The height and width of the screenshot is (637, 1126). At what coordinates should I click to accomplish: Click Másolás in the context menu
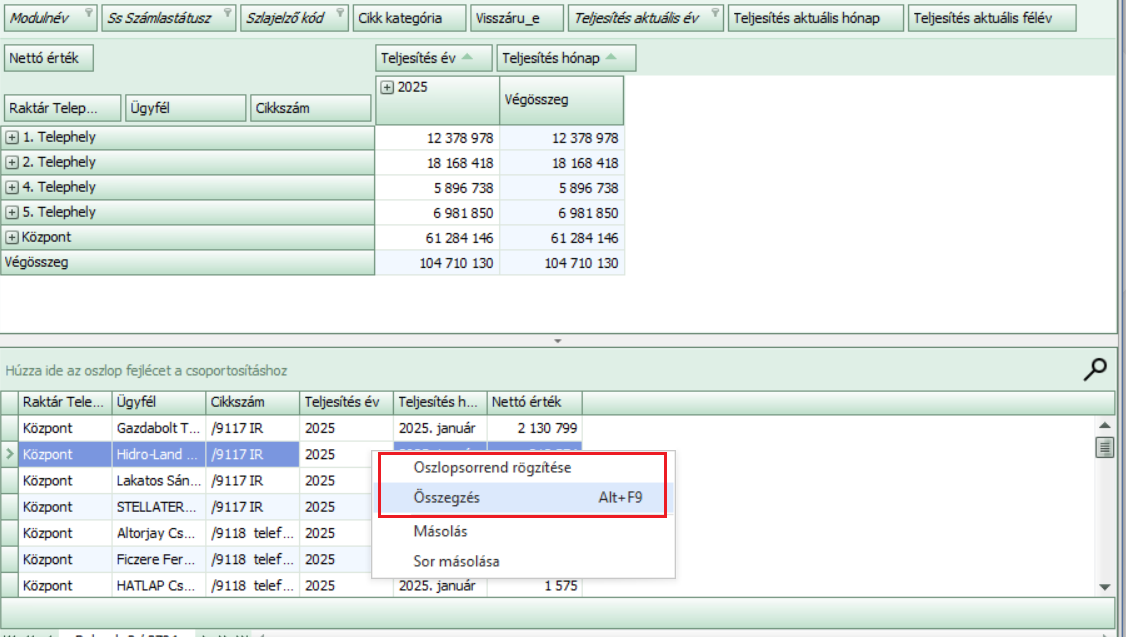coord(440,532)
